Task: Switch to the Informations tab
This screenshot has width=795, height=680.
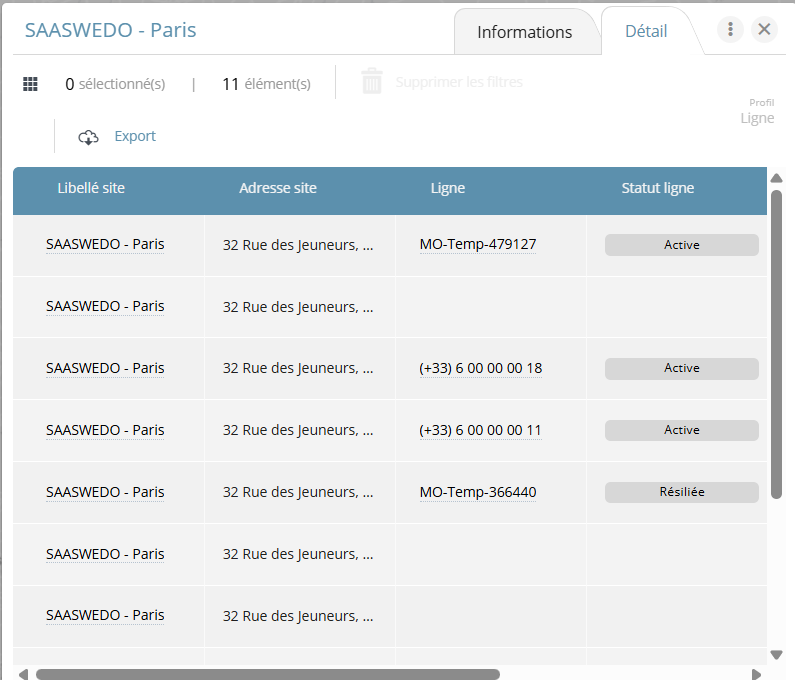Action: click(x=524, y=32)
